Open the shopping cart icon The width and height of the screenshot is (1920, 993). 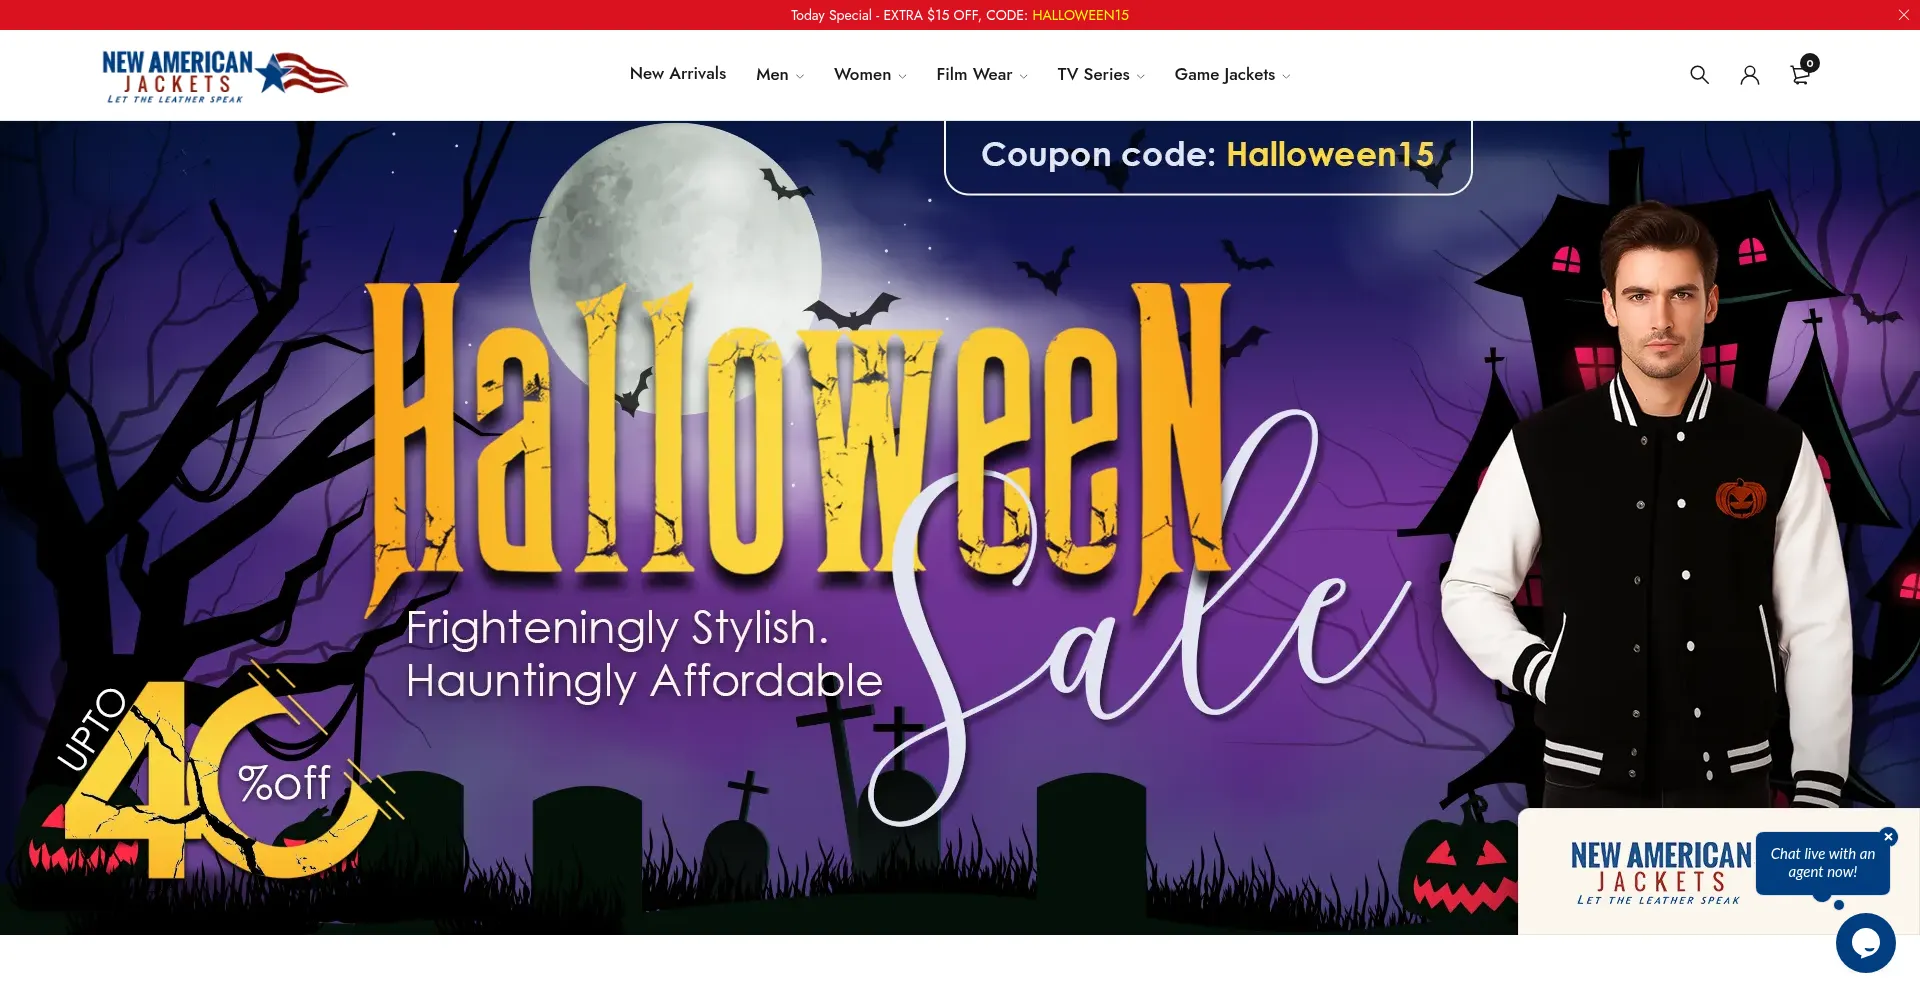[1800, 75]
